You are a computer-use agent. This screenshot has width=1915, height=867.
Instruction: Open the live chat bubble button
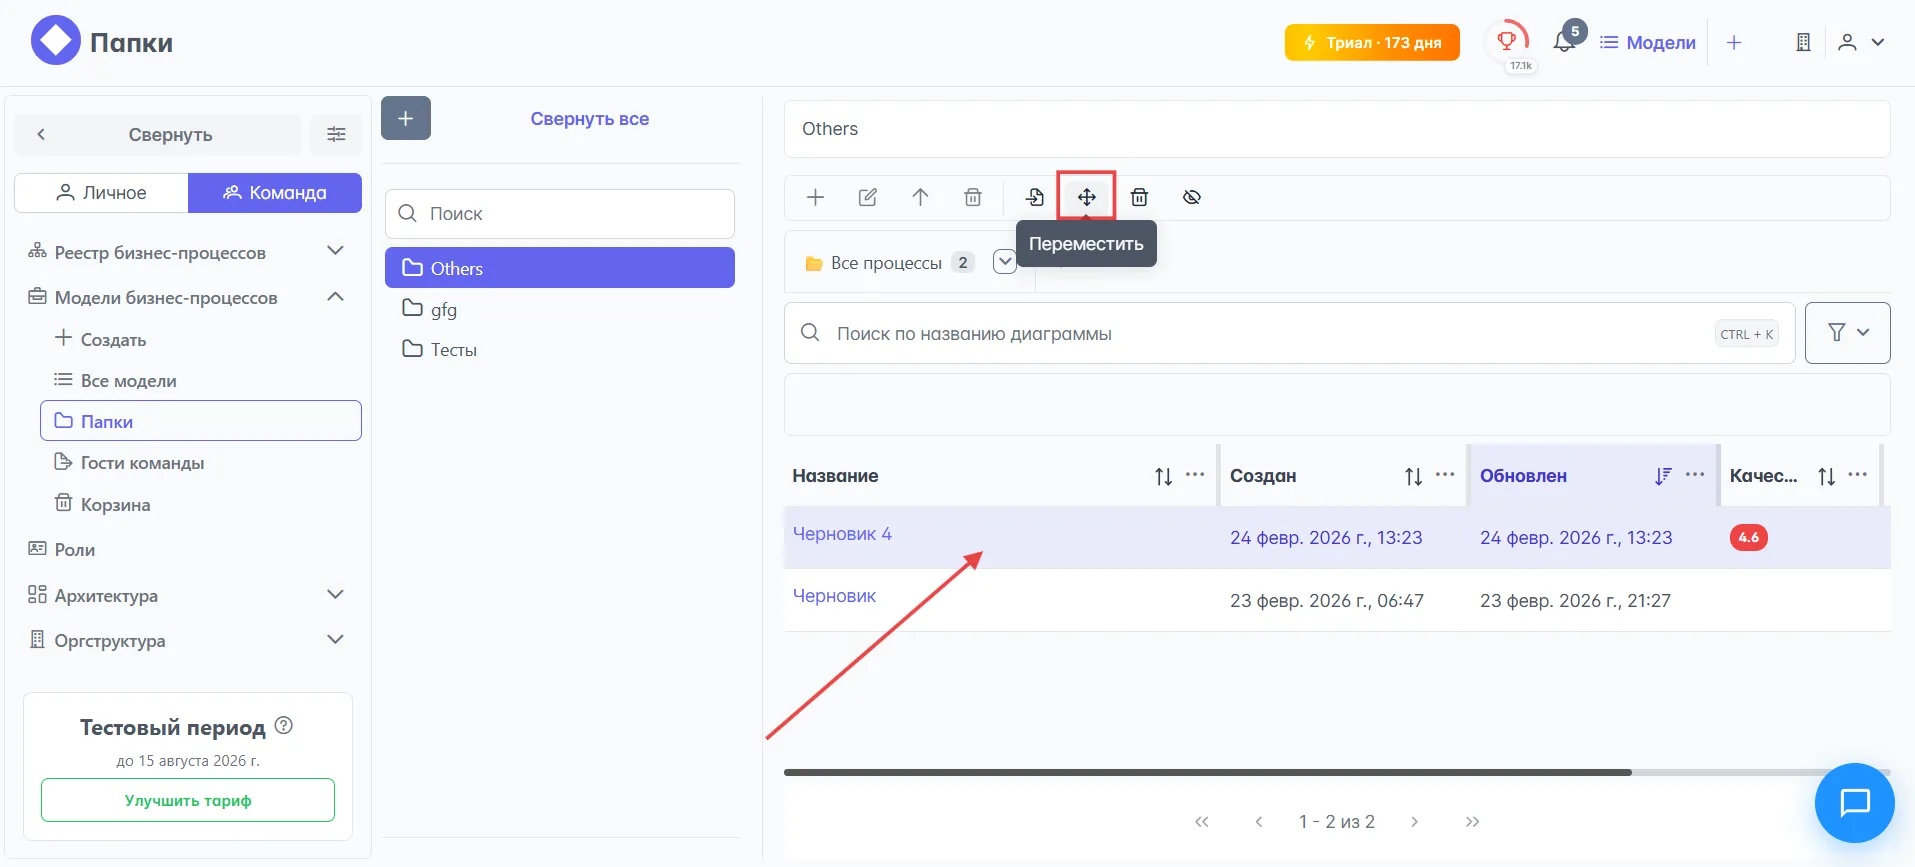(1854, 802)
